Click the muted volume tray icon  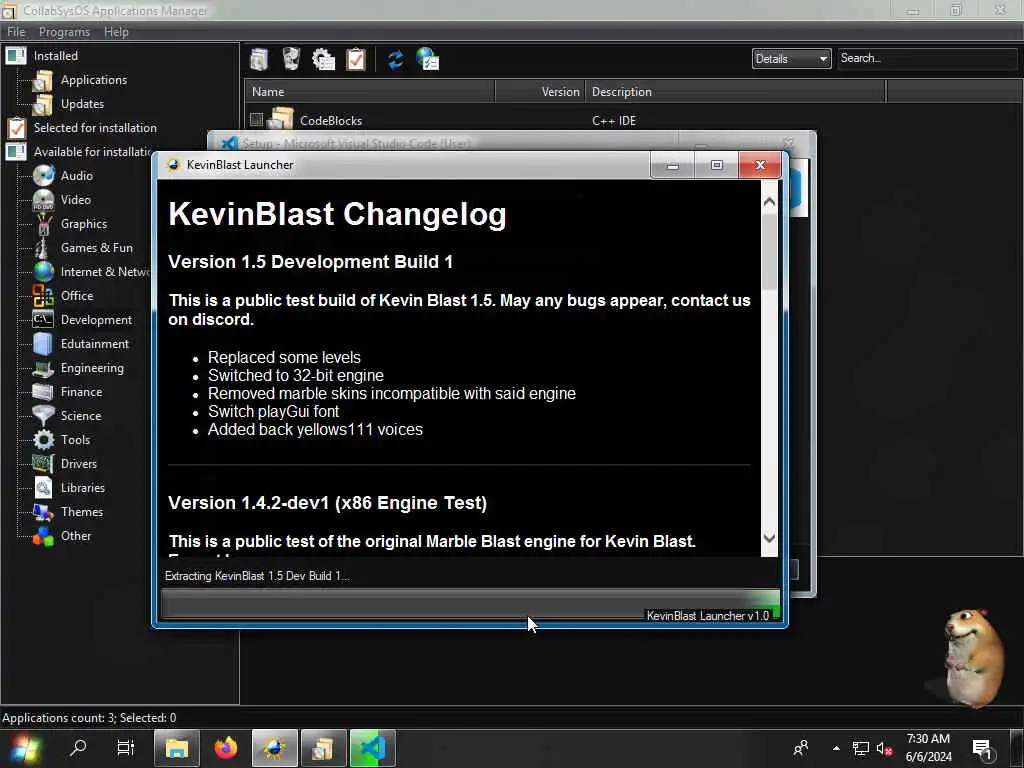coord(885,748)
